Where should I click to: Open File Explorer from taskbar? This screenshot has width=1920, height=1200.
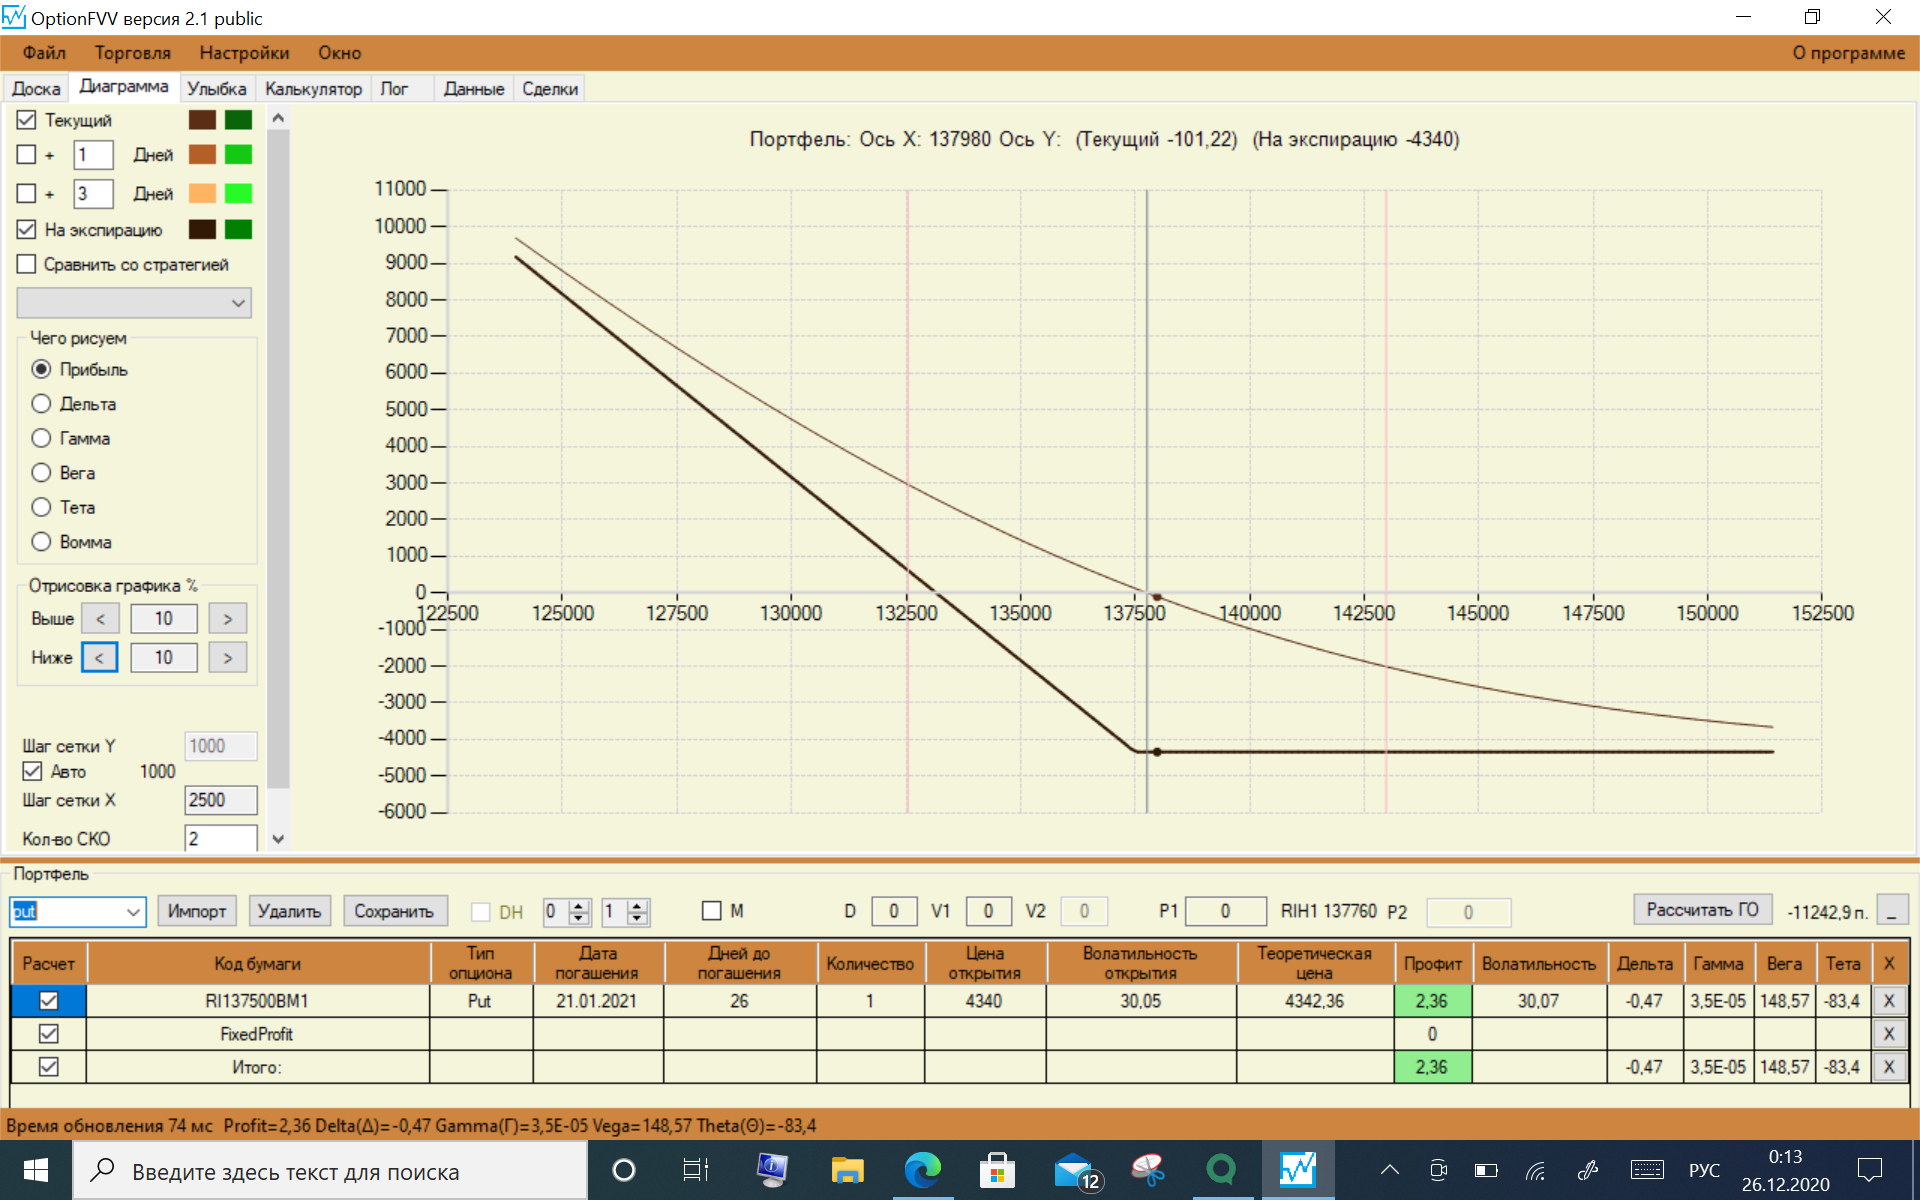[x=847, y=1170]
